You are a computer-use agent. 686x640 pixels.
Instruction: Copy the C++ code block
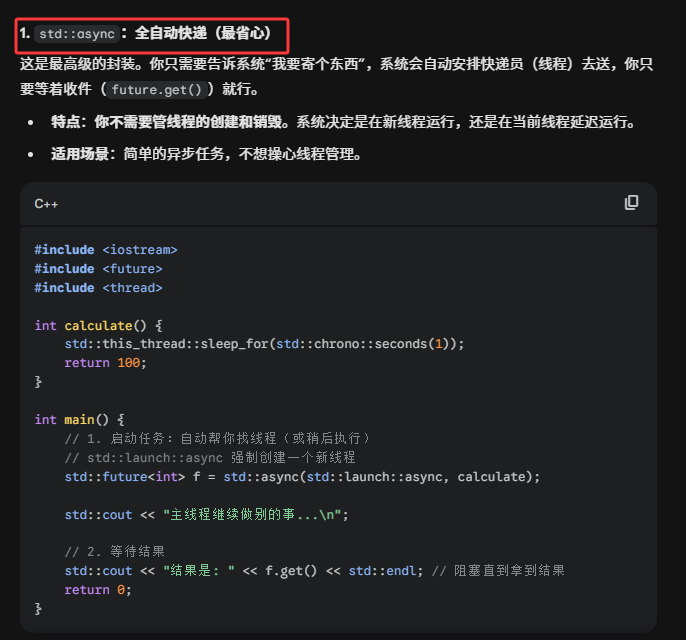(631, 203)
